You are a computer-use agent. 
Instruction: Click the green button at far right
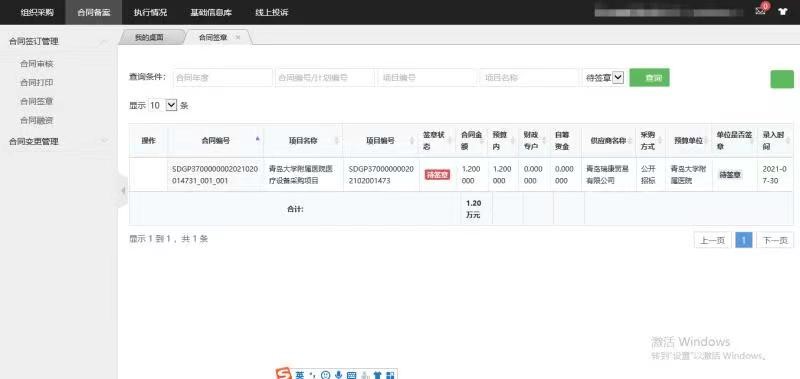782,79
